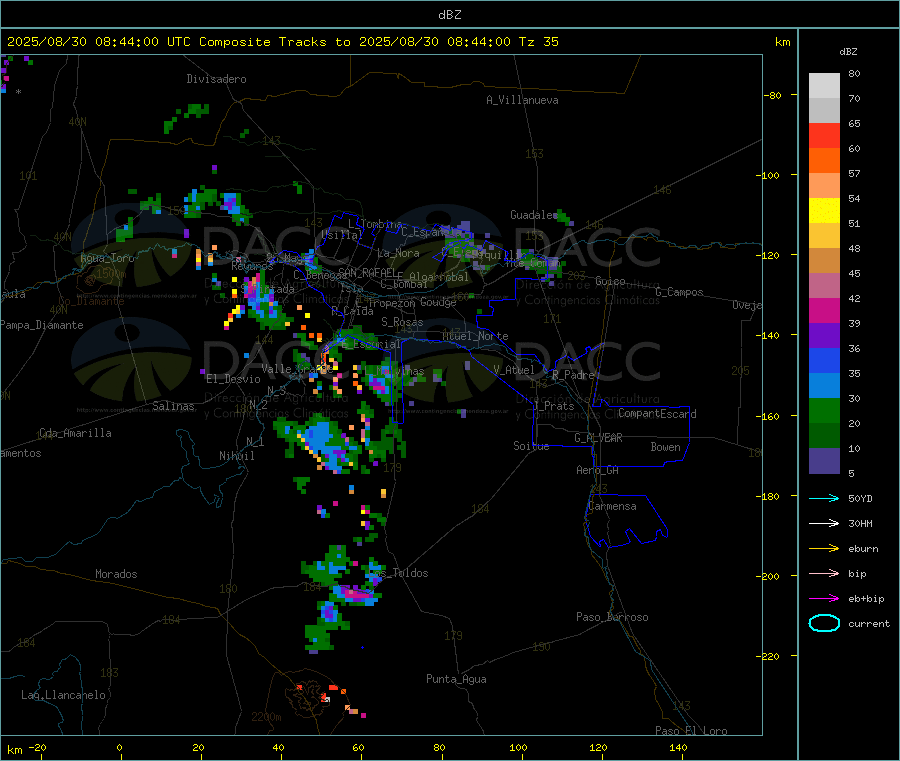Image resolution: width=900 pixels, height=761 pixels.
Task: Click the 'Agua_Toro' map label
Action: (x=107, y=258)
